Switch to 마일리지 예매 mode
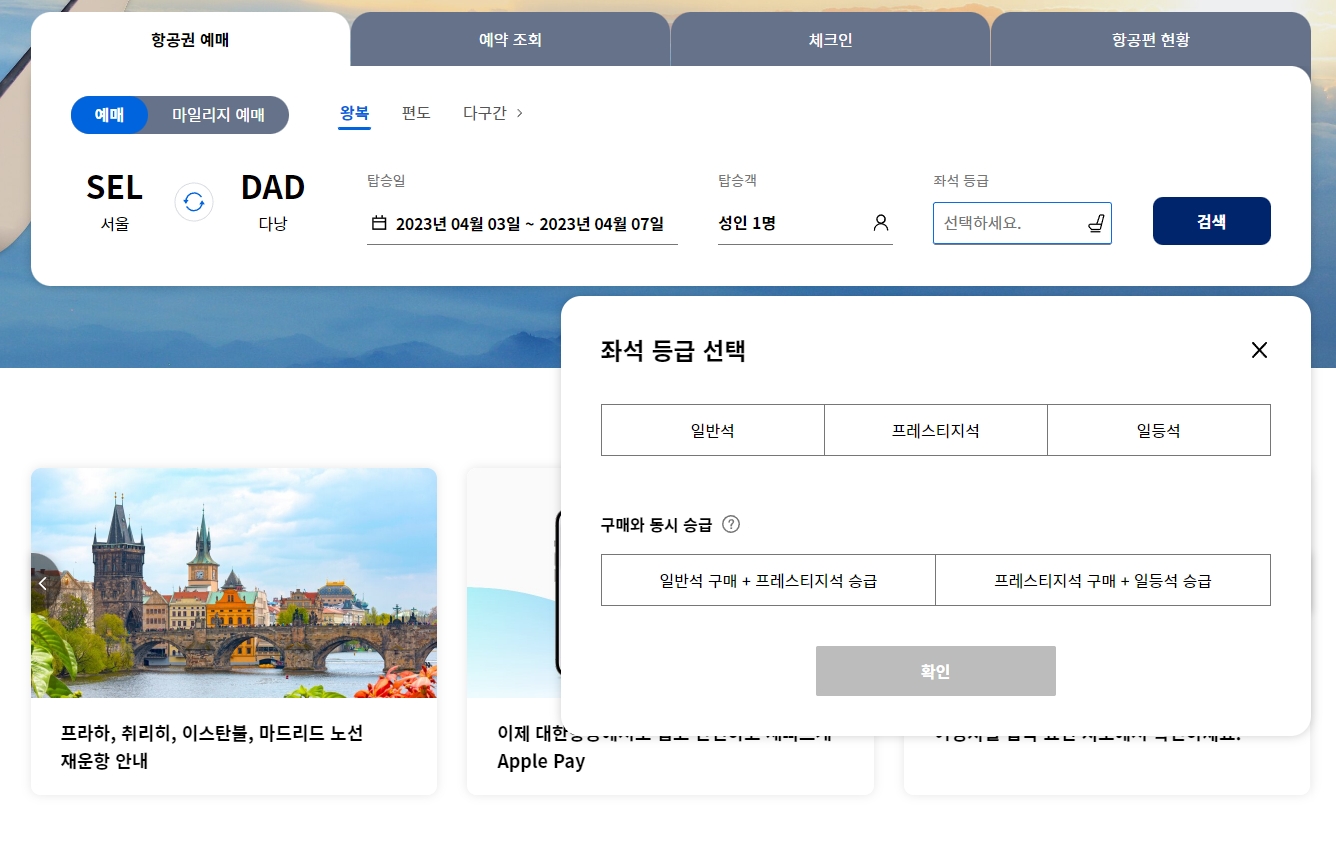The width and height of the screenshot is (1336, 857). tap(219, 115)
